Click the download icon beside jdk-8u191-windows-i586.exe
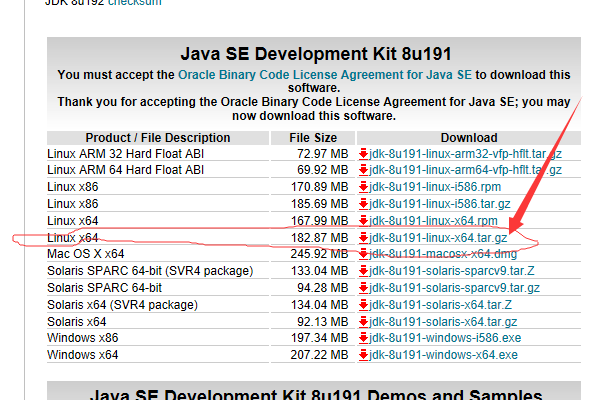 click(363, 338)
